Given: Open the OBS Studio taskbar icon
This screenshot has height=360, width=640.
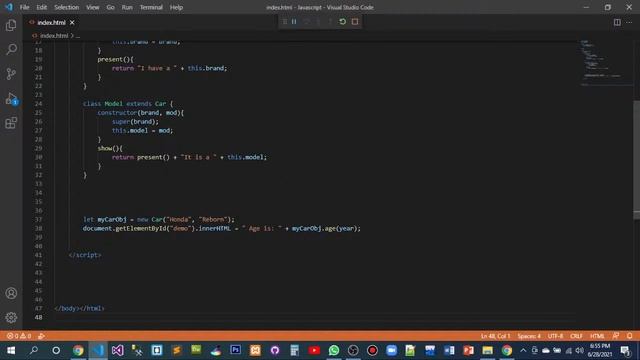Looking at the screenshot, I should coord(353,350).
